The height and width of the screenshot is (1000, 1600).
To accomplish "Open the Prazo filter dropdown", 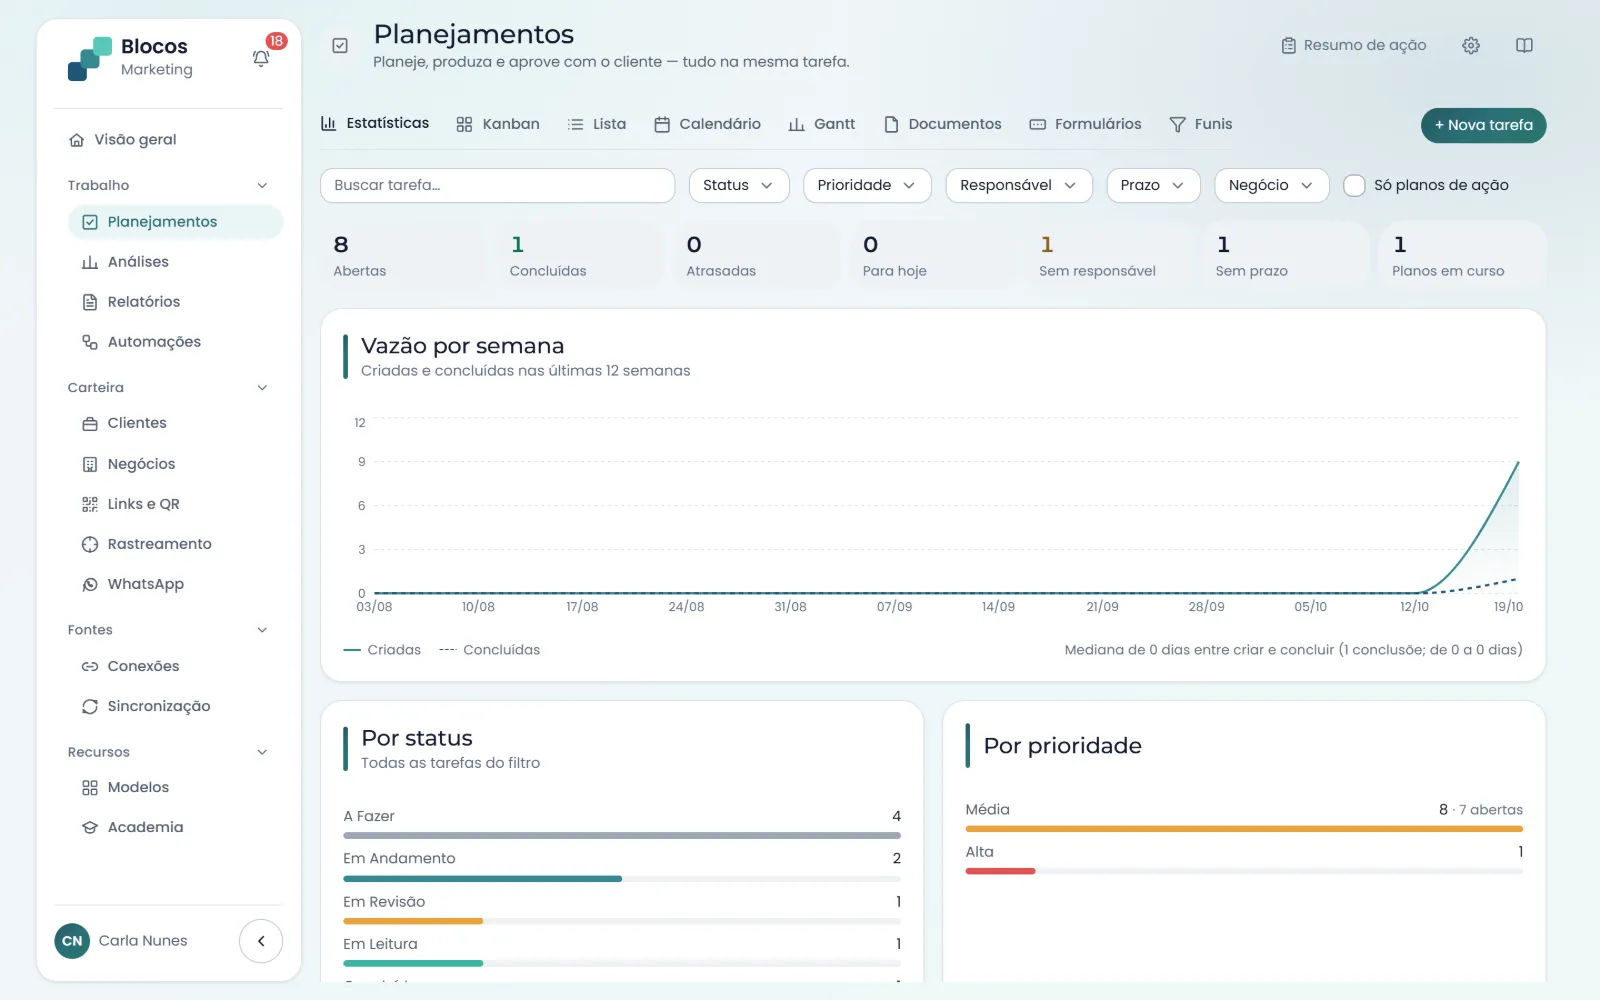I will click(1153, 185).
